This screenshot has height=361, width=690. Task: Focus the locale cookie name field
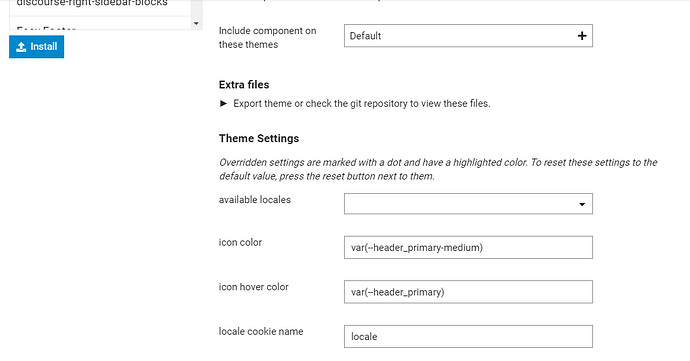click(x=468, y=336)
